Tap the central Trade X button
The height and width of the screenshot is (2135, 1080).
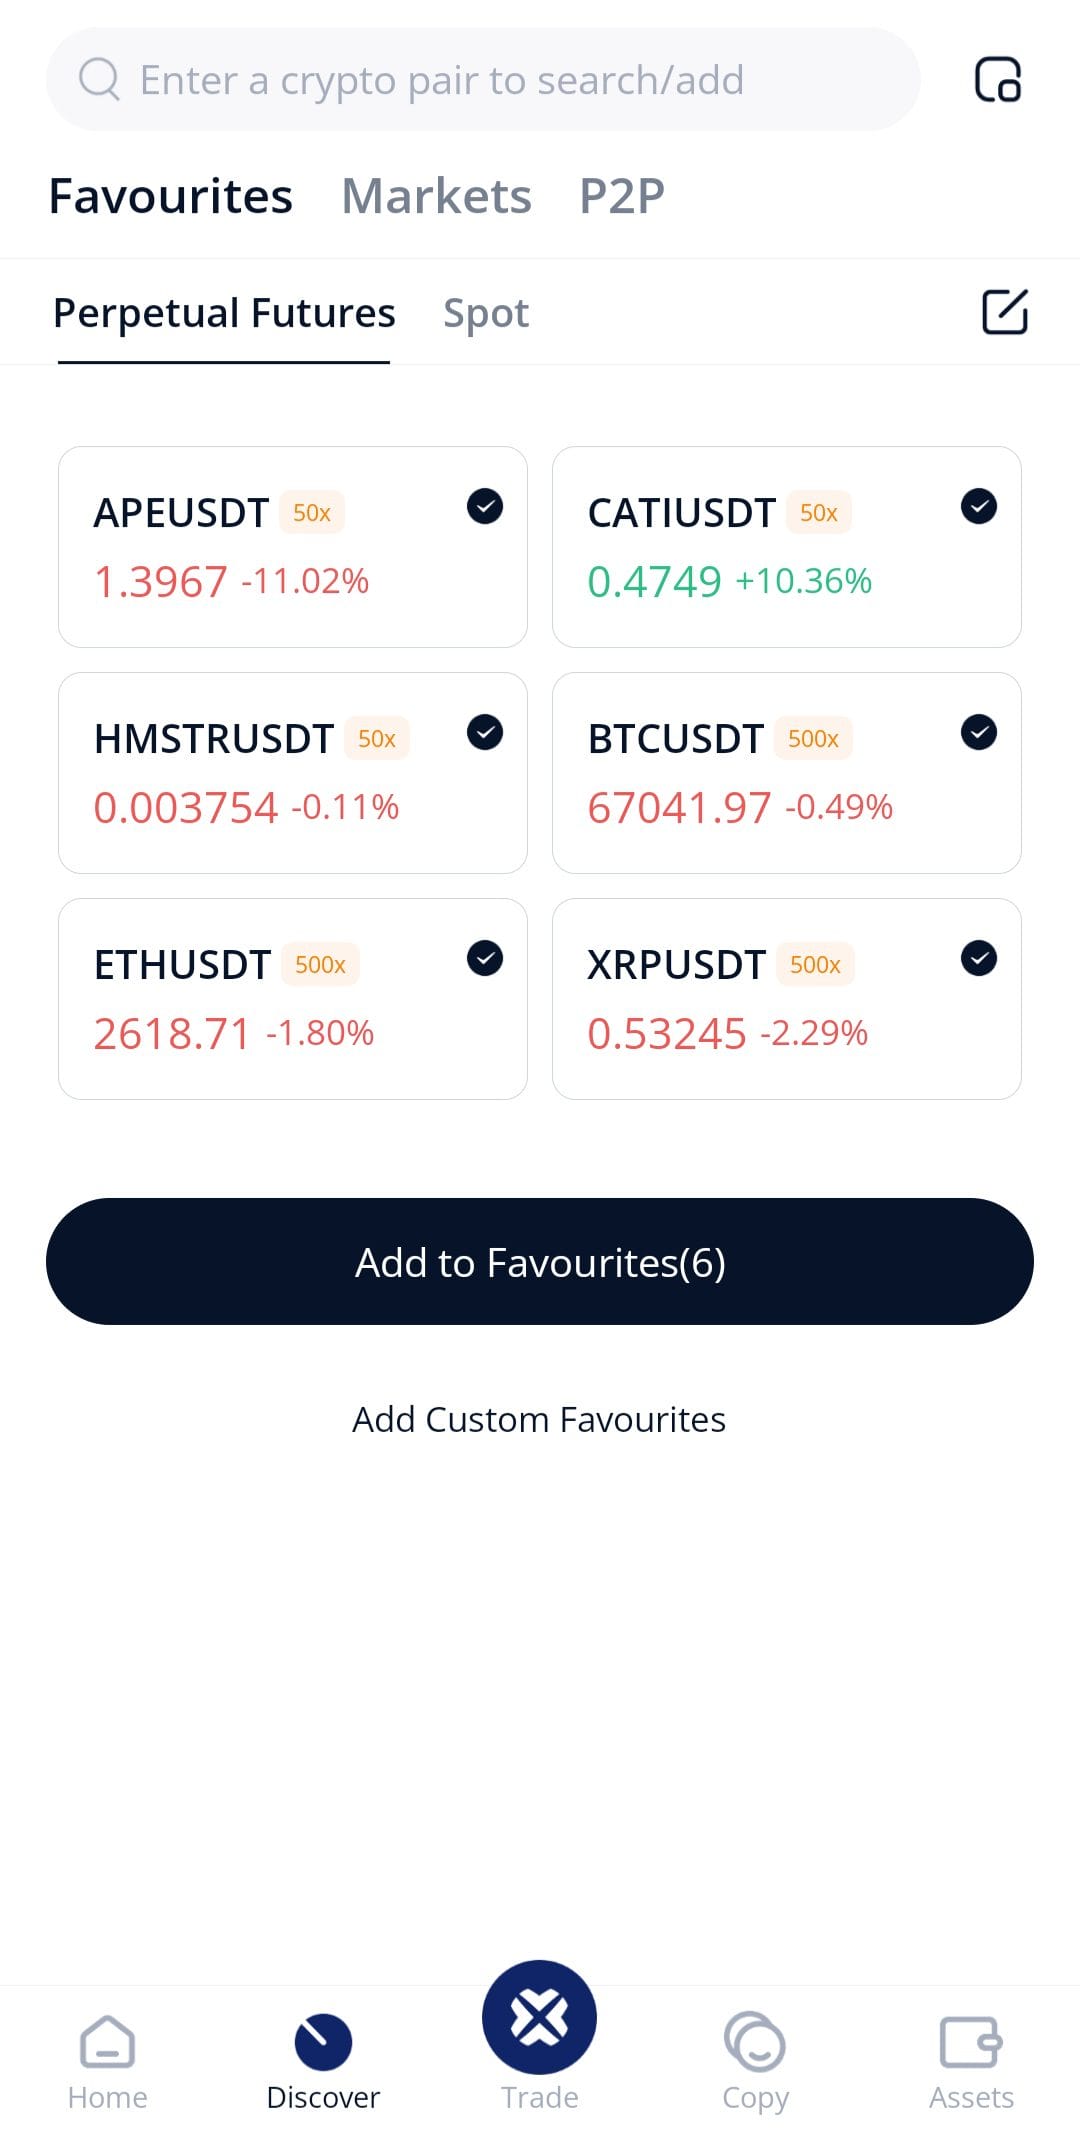[x=539, y=2017]
